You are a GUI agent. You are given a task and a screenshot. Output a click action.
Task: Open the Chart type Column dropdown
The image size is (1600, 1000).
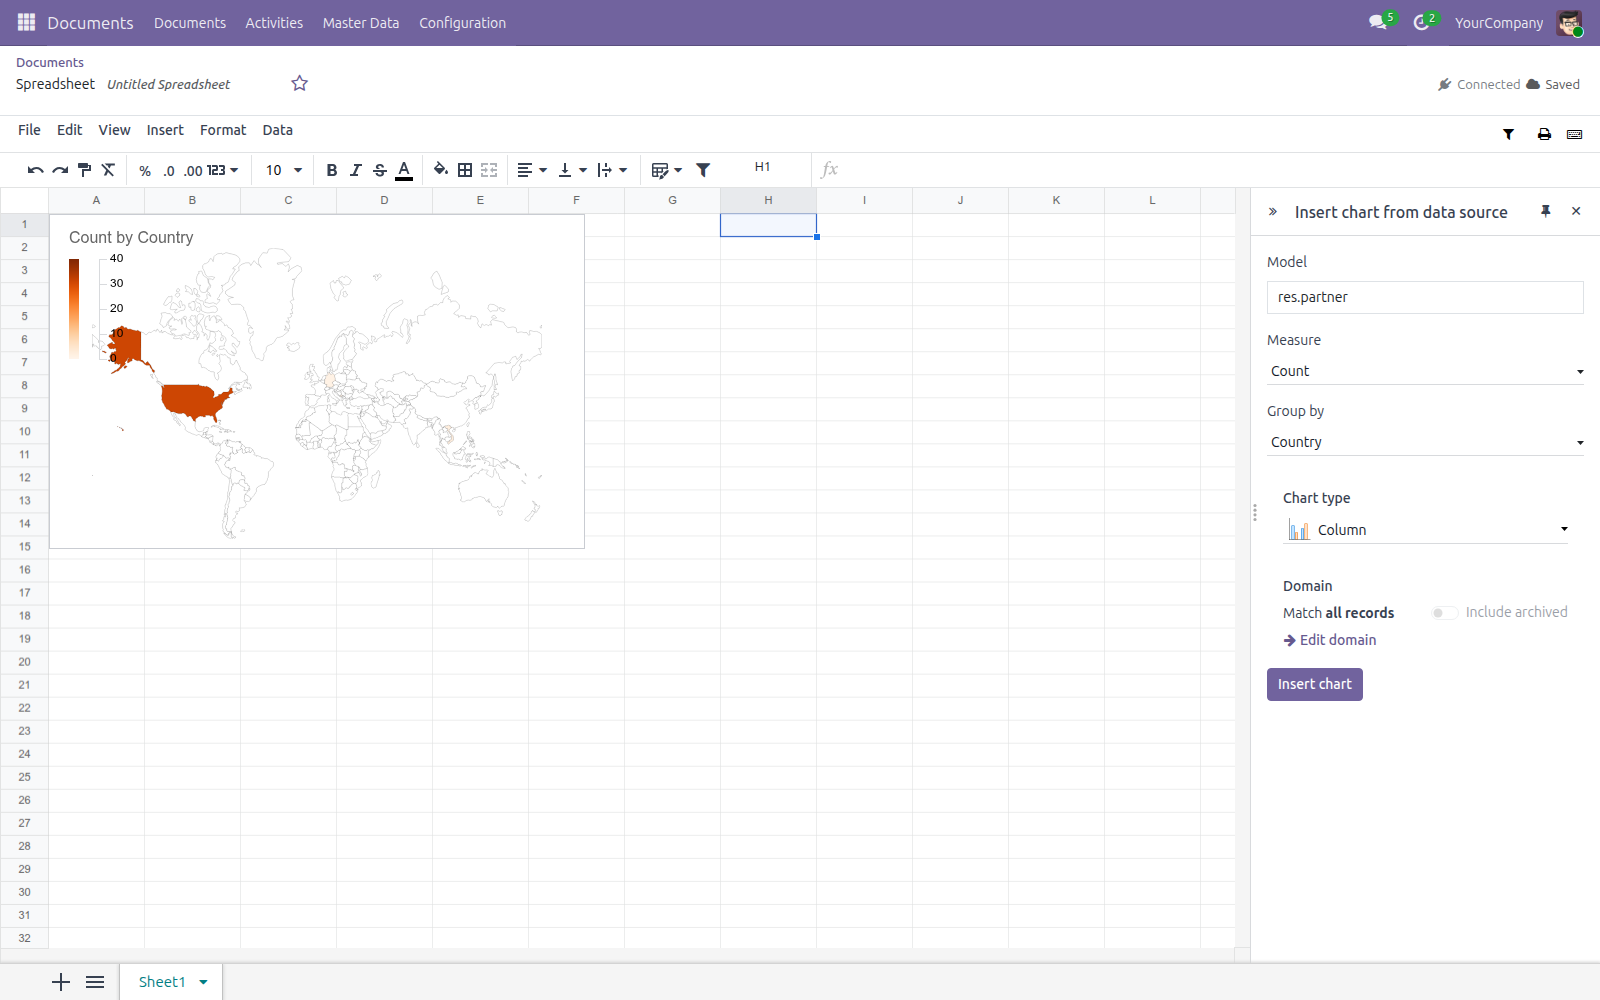click(1425, 530)
